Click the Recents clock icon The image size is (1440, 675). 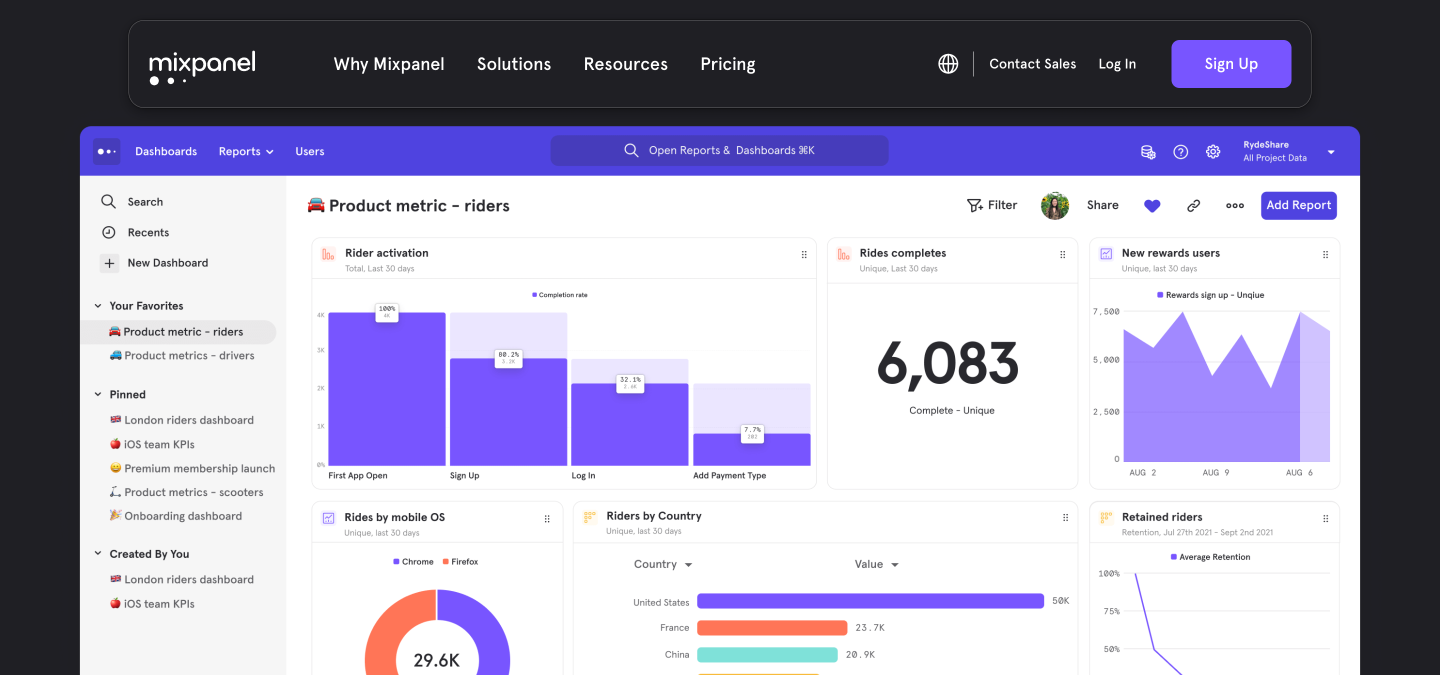[109, 232]
